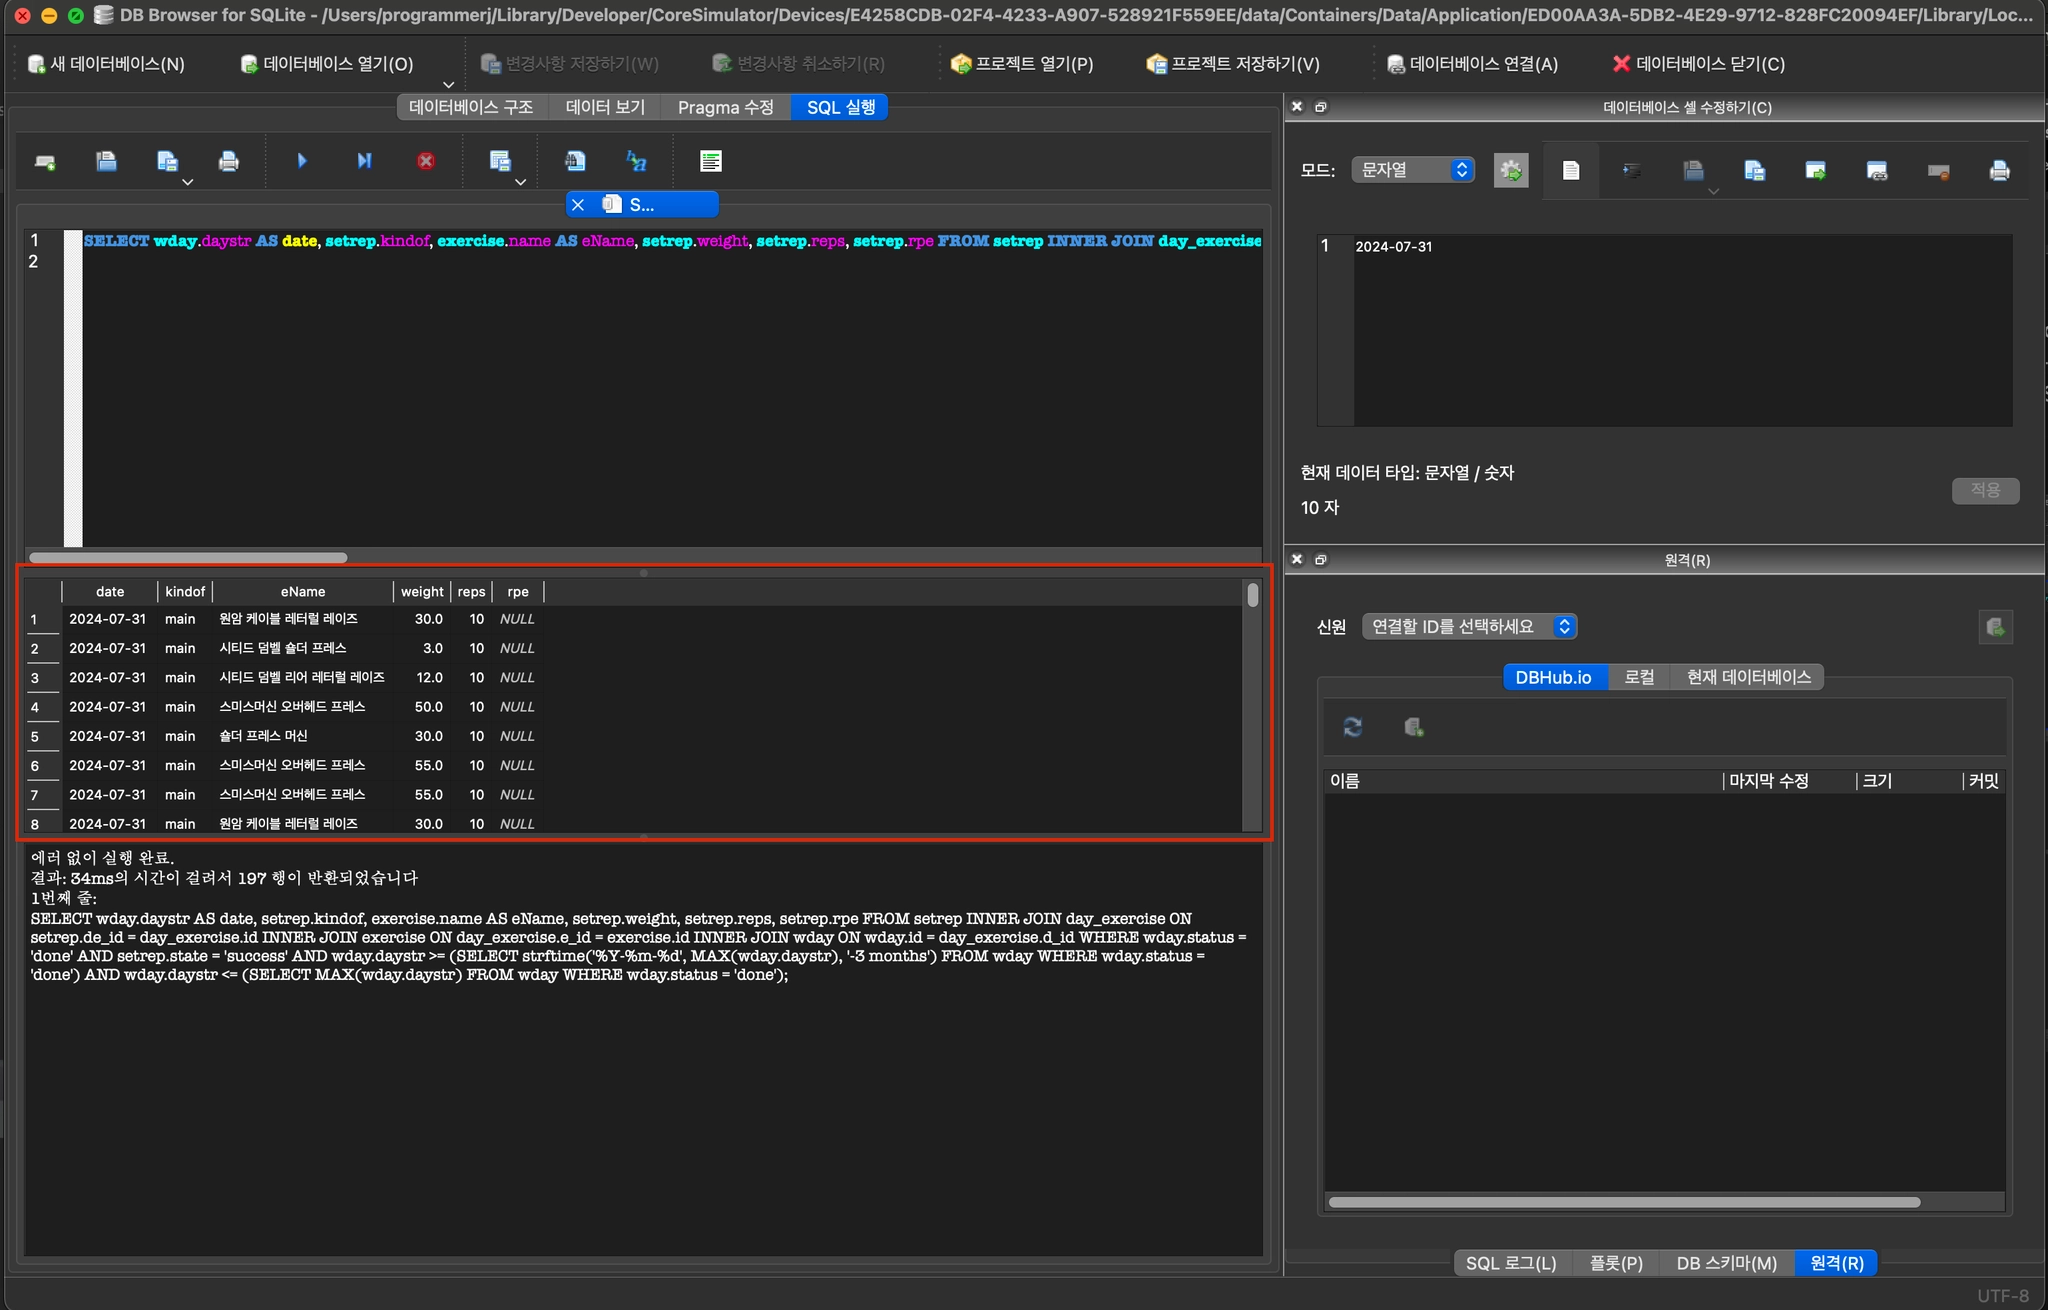Click the Find and Replace icon
The height and width of the screenshot is (1310, 2048).
(x=636, y=161)
